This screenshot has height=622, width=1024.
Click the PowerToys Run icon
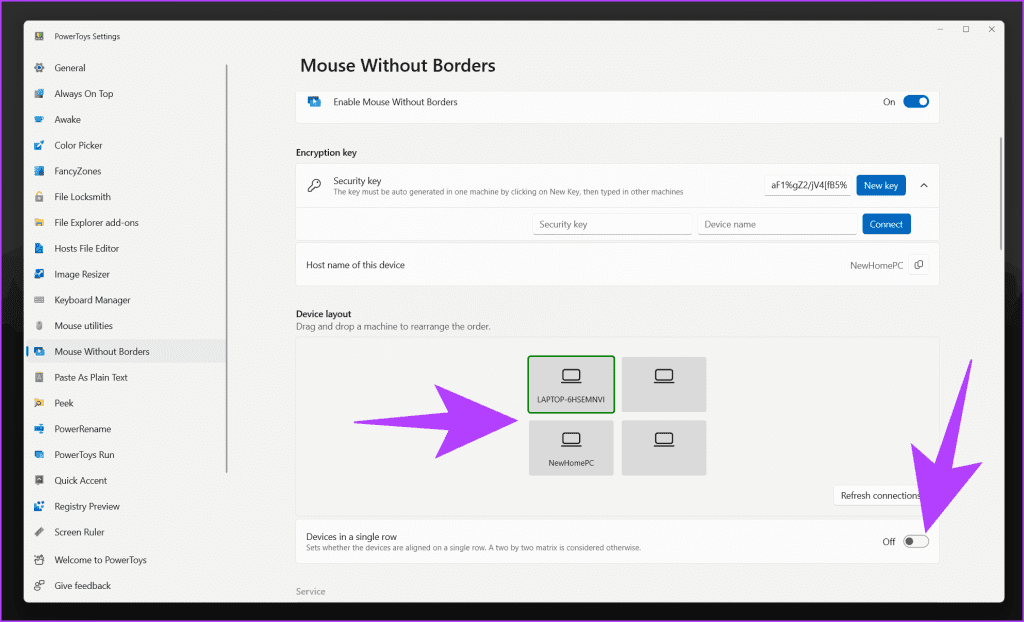click(x=39, y=455)
